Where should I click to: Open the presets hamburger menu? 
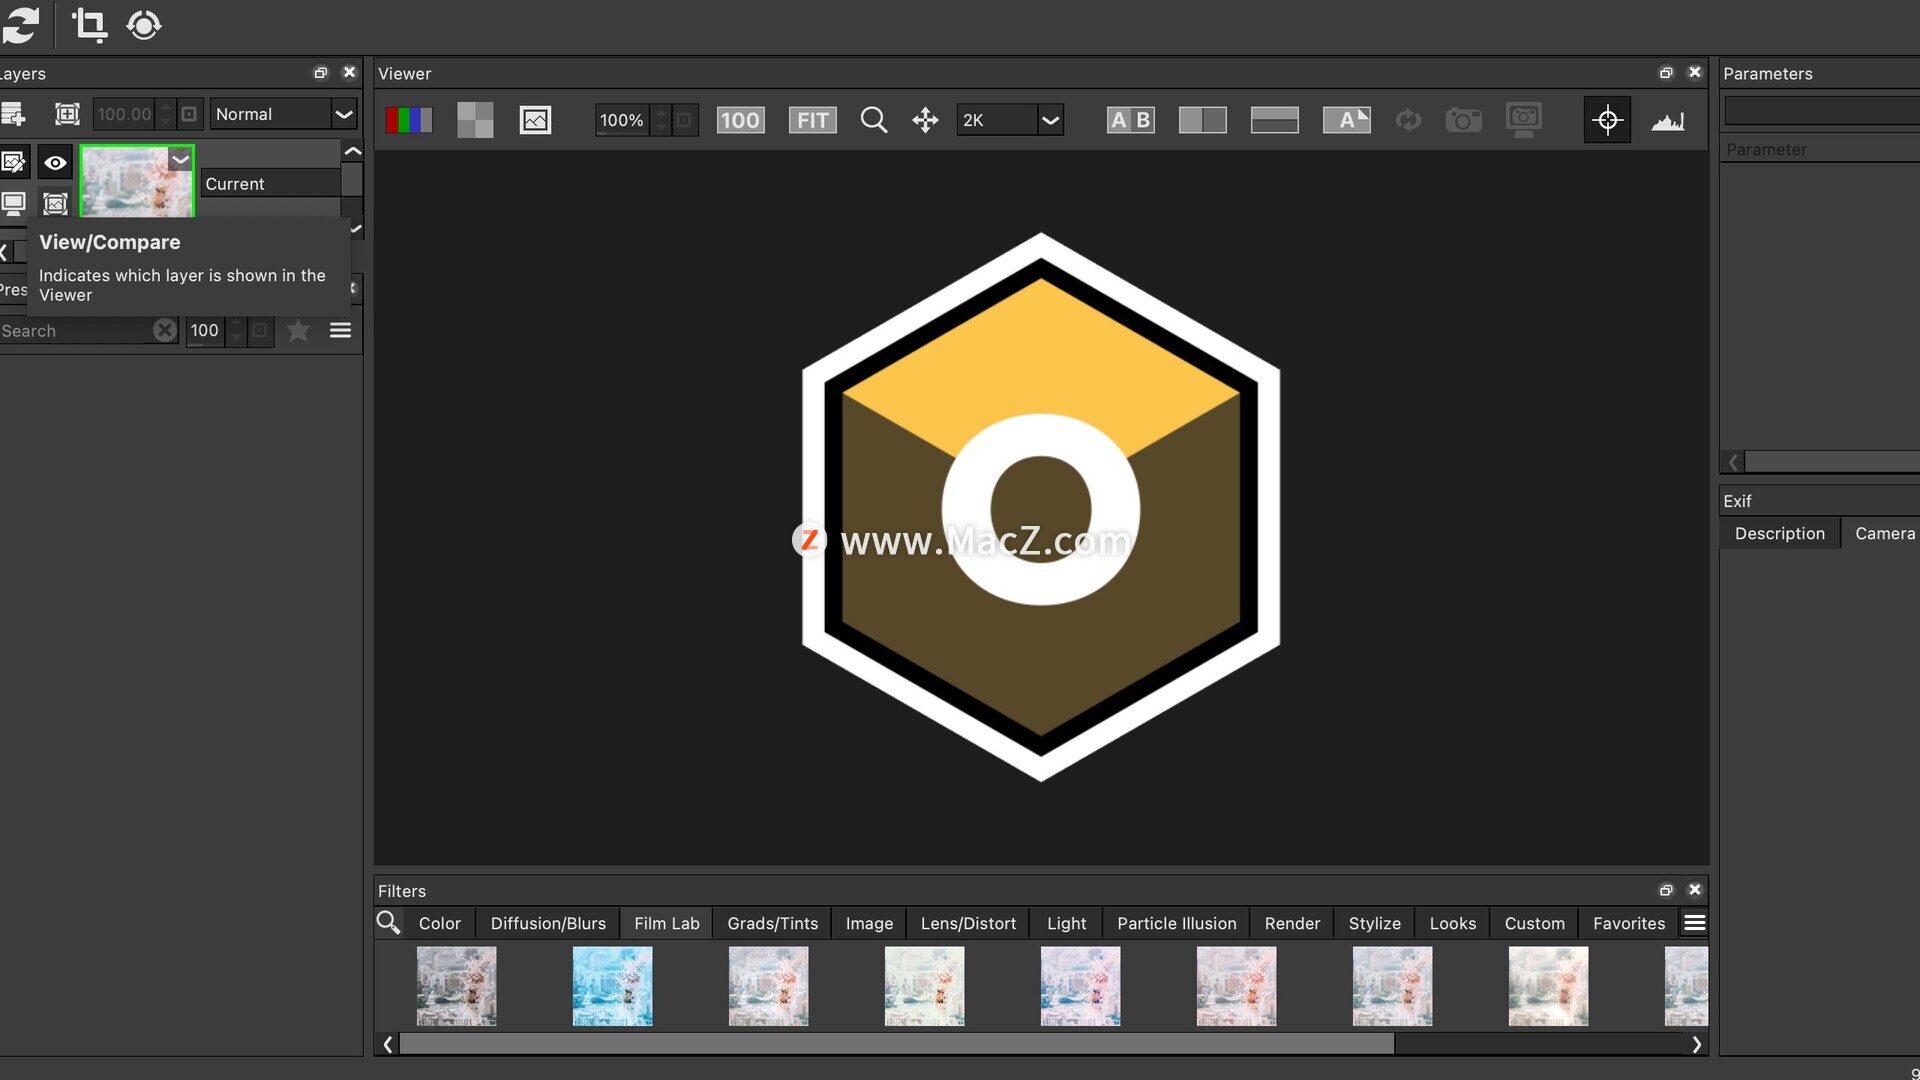(340, 330)
